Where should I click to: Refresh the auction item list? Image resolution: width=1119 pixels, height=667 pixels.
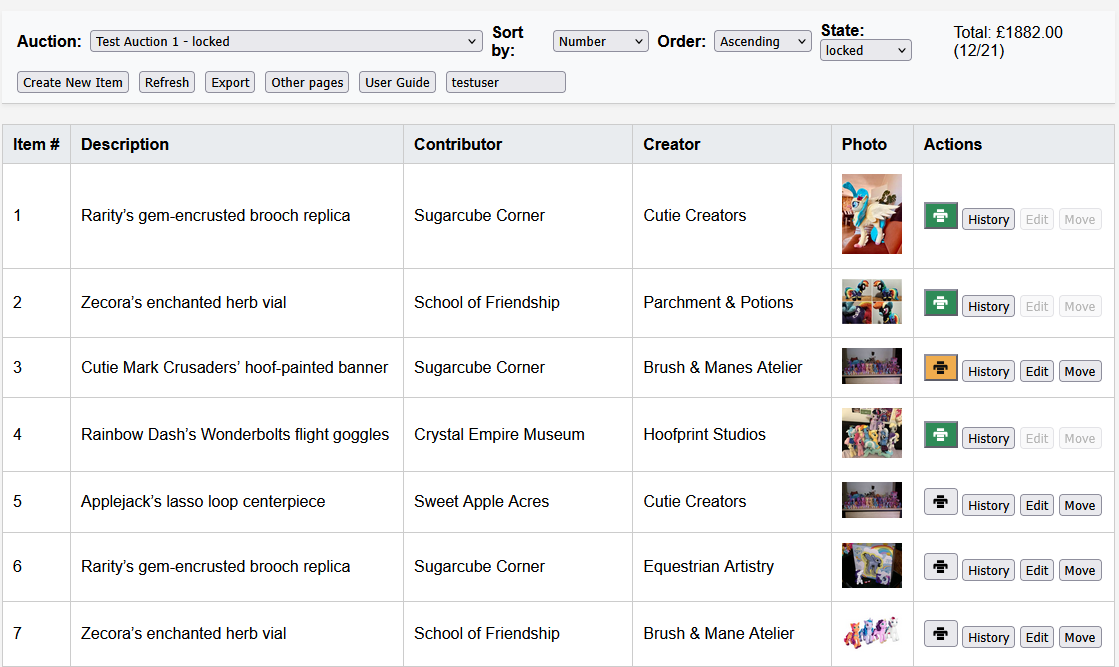tap(166, 82)
